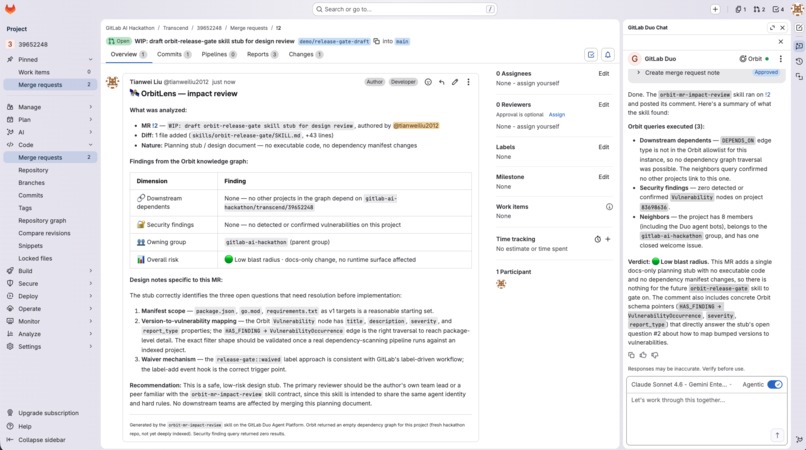Image resolution: width=806 pixels, height=450 pixels.
Task: Expand the AI sidebar section
Action: click(50, 132)
